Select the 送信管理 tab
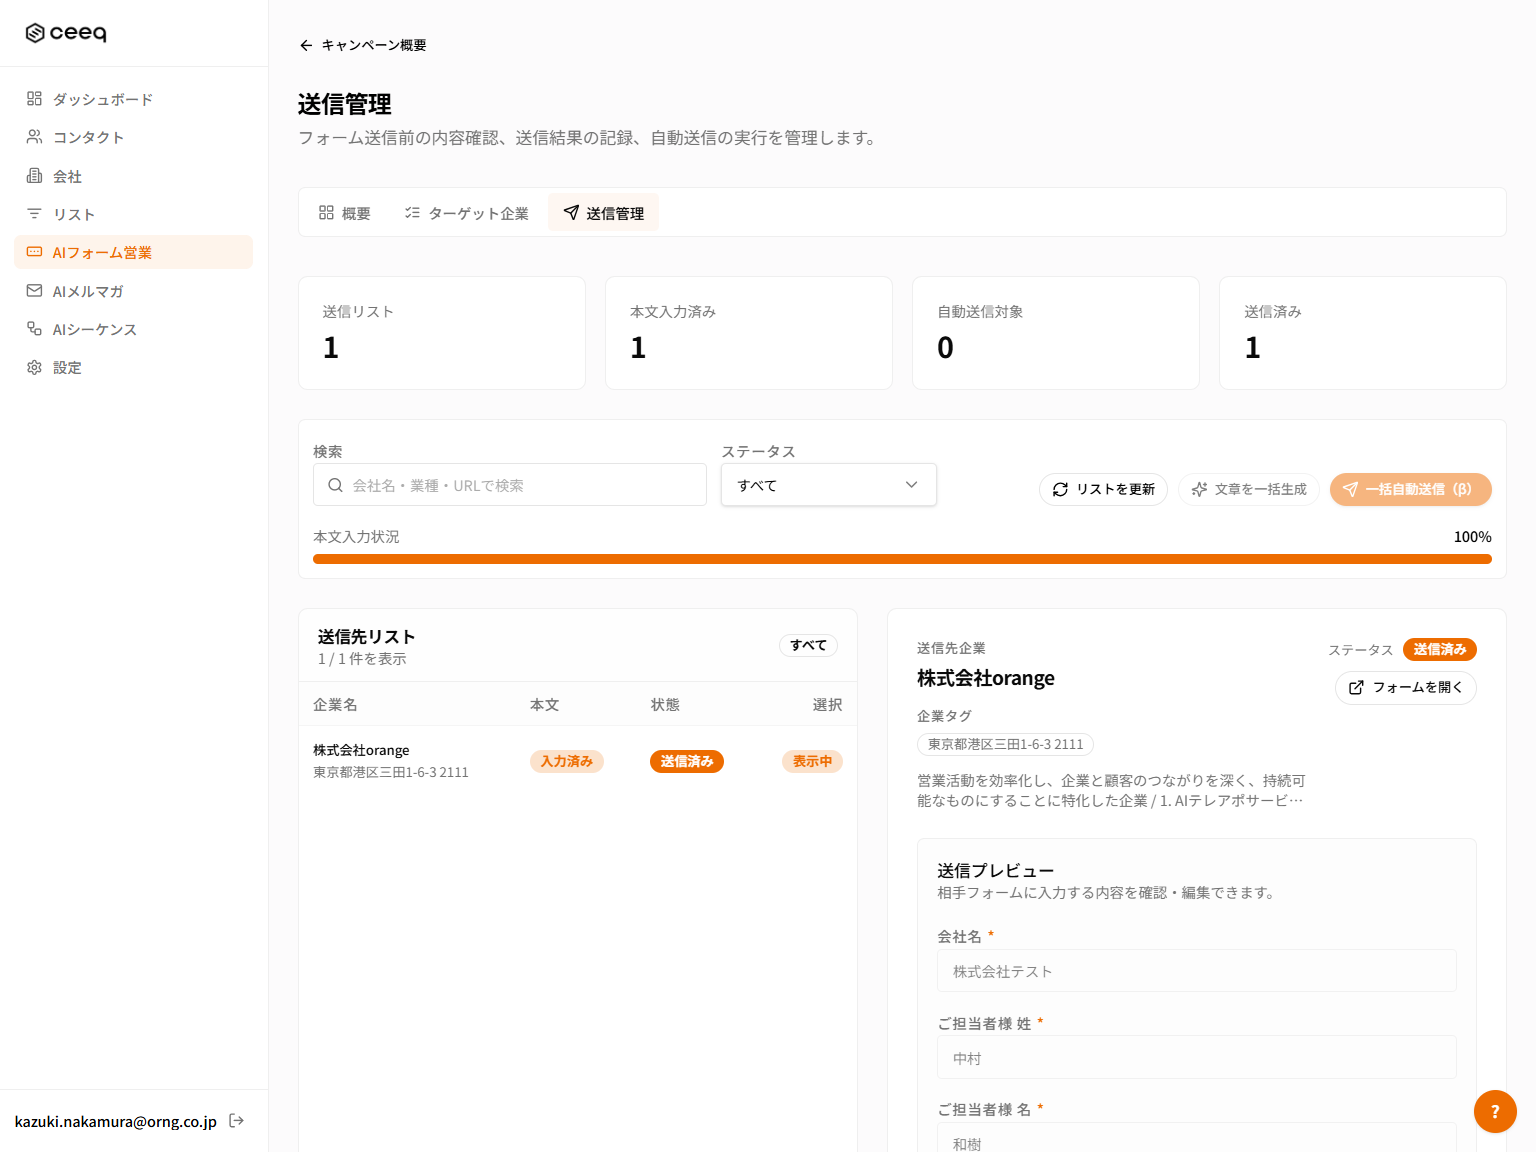Screen dimensions: 1536x1152 point(603,213)
